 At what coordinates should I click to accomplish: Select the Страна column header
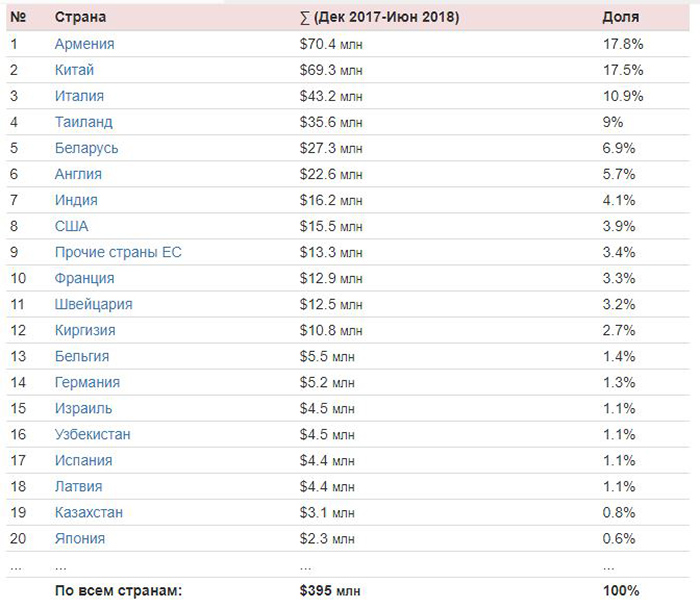pos(80,17)
